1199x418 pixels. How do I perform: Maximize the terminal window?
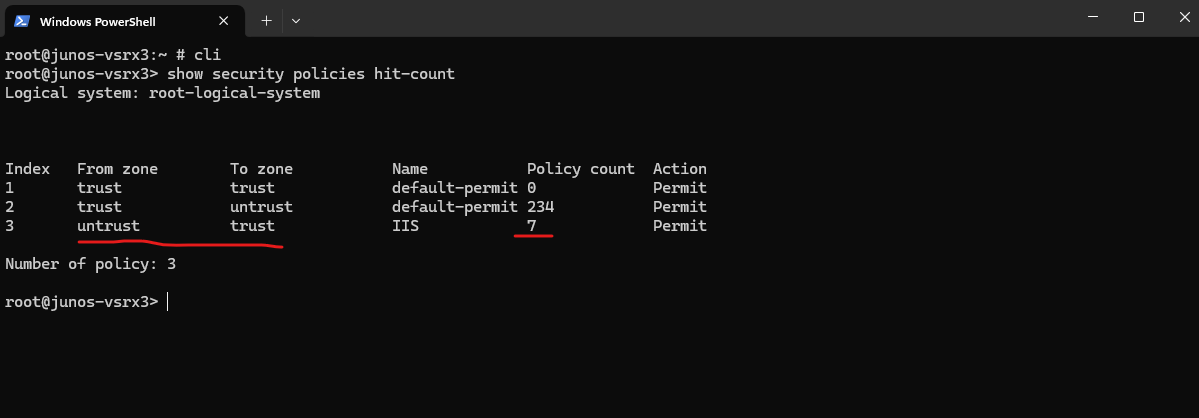tap(1139, 17)
